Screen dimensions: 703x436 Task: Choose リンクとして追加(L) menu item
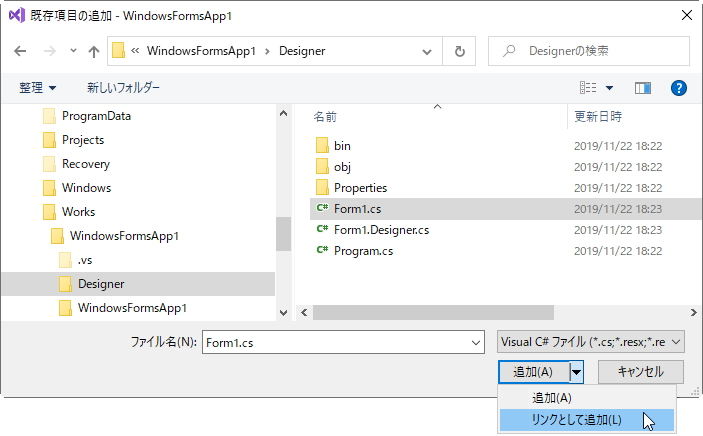tap(587, 420)
